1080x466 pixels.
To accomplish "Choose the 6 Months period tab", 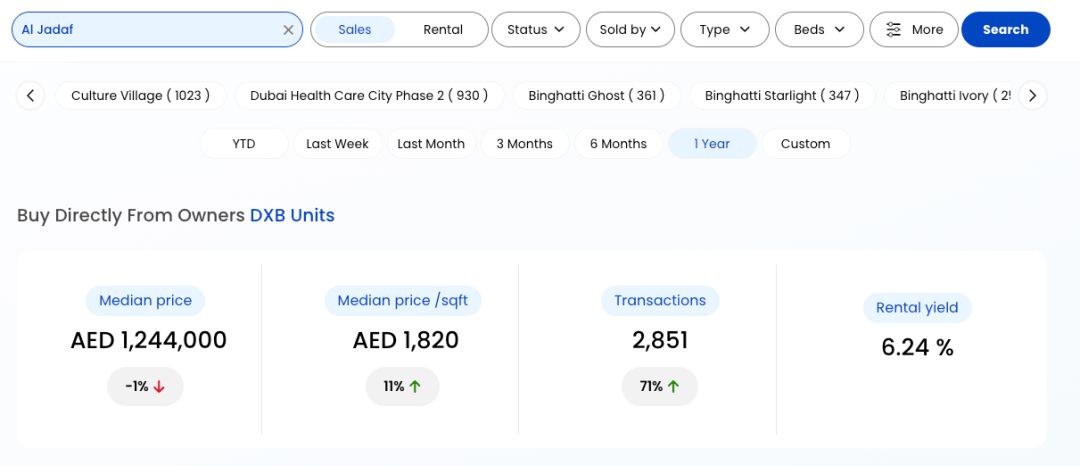I will [x=618, y=144].
